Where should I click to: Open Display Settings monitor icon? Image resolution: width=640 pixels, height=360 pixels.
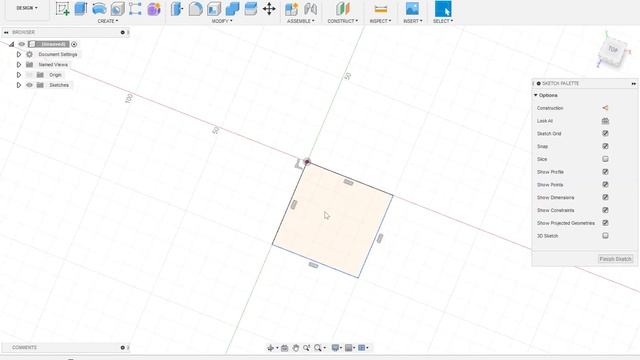(336, 348)
